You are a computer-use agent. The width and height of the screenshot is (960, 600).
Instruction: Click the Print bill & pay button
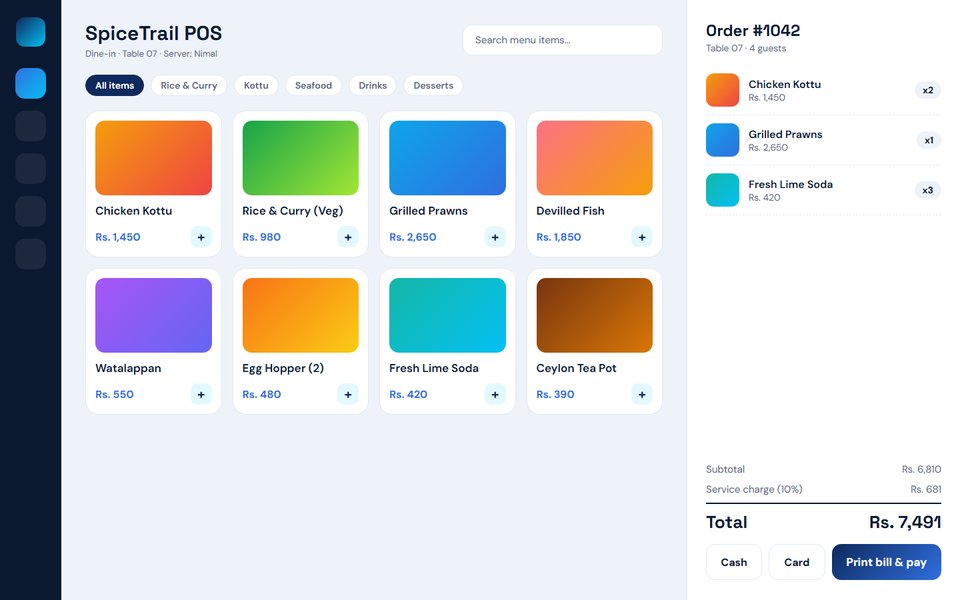click(886, 562)
